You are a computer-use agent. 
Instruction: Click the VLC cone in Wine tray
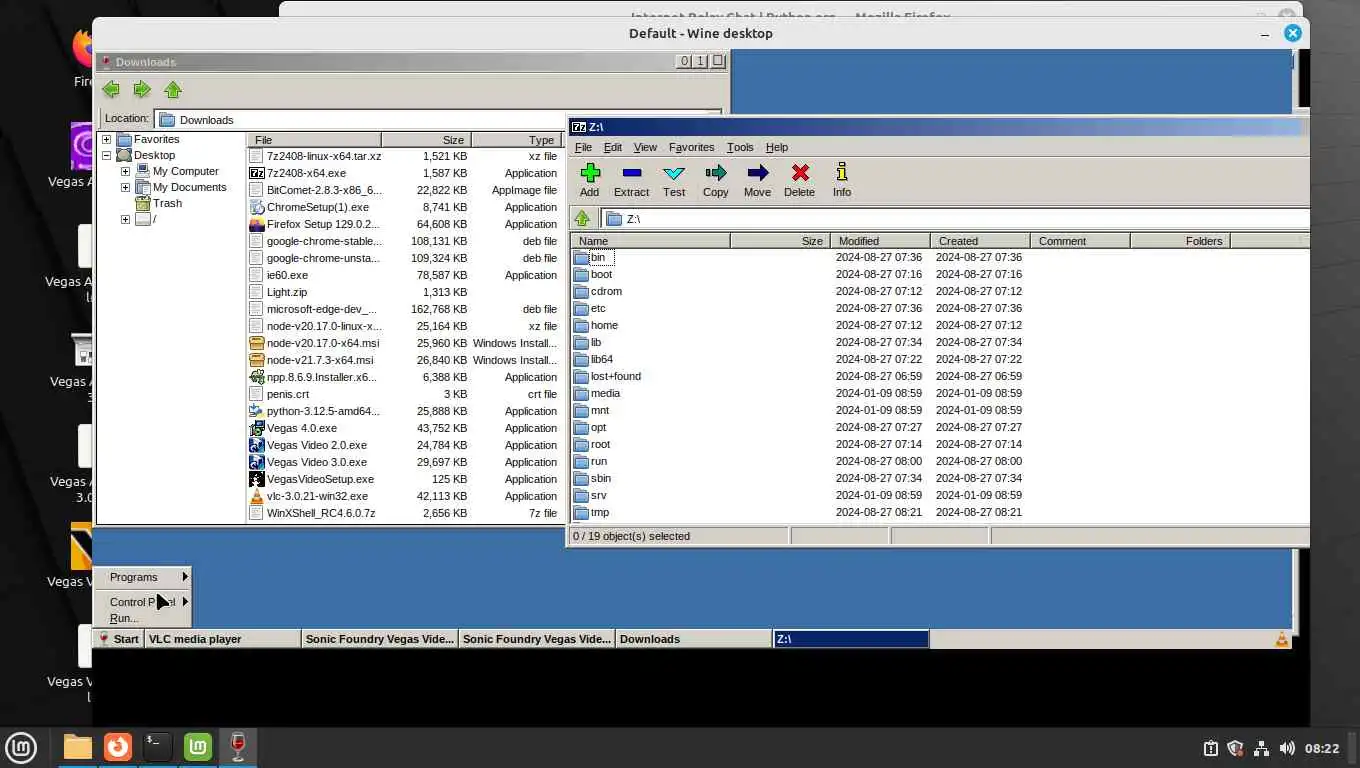point(1281,639)
